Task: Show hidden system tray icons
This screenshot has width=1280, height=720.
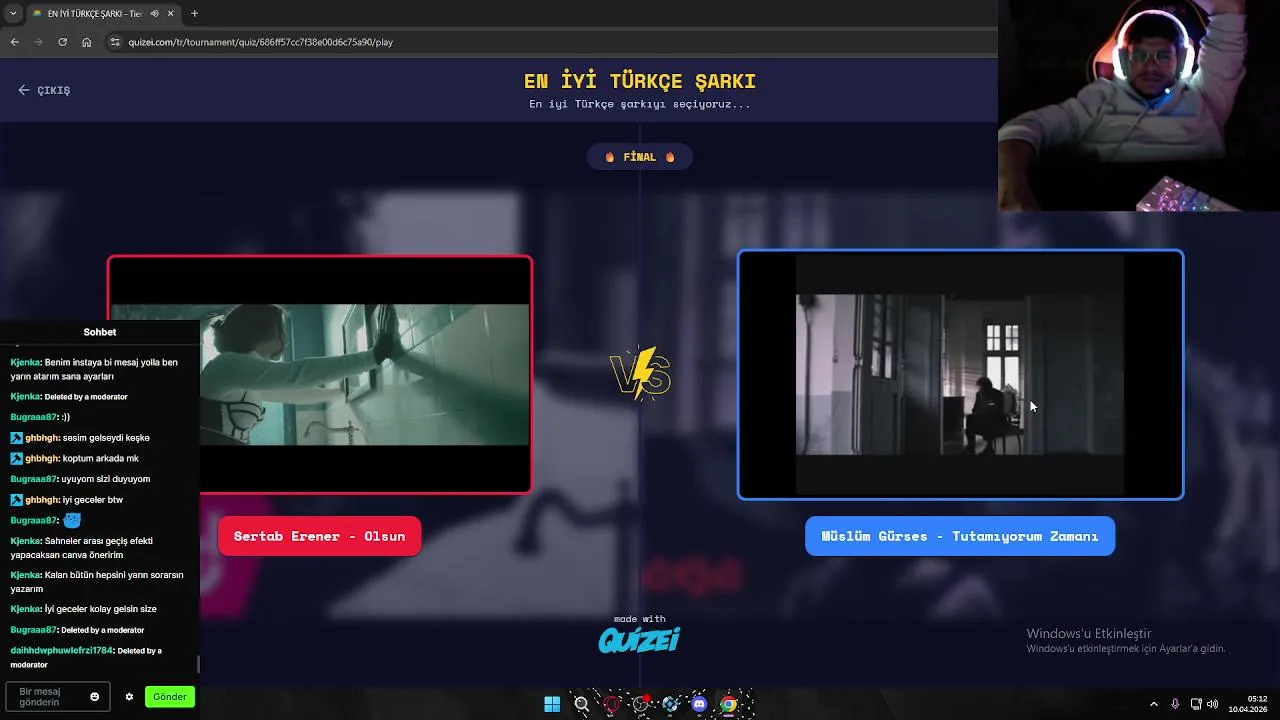Action: coord(1153,704)
